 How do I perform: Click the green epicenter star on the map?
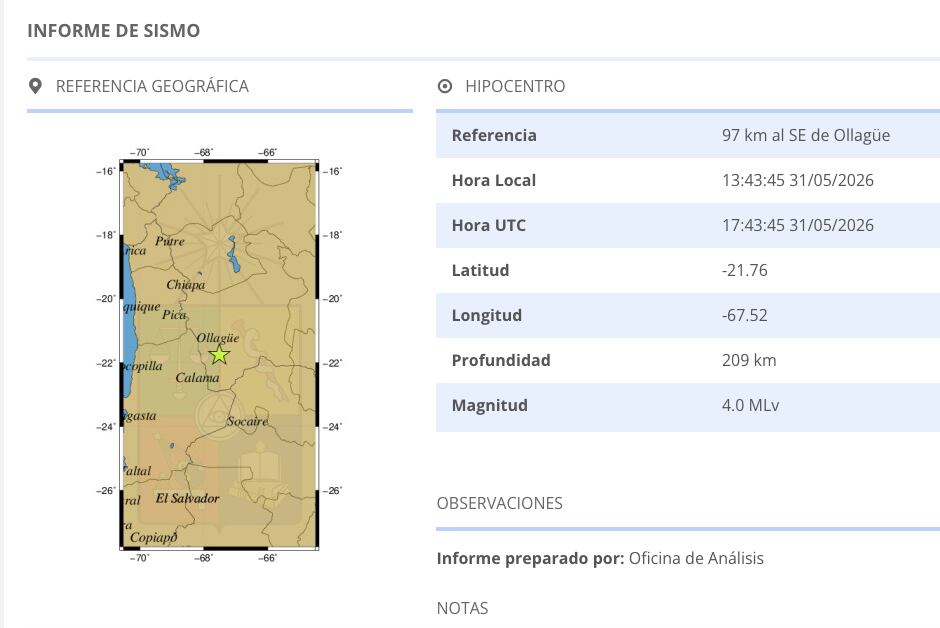[219, 355]
